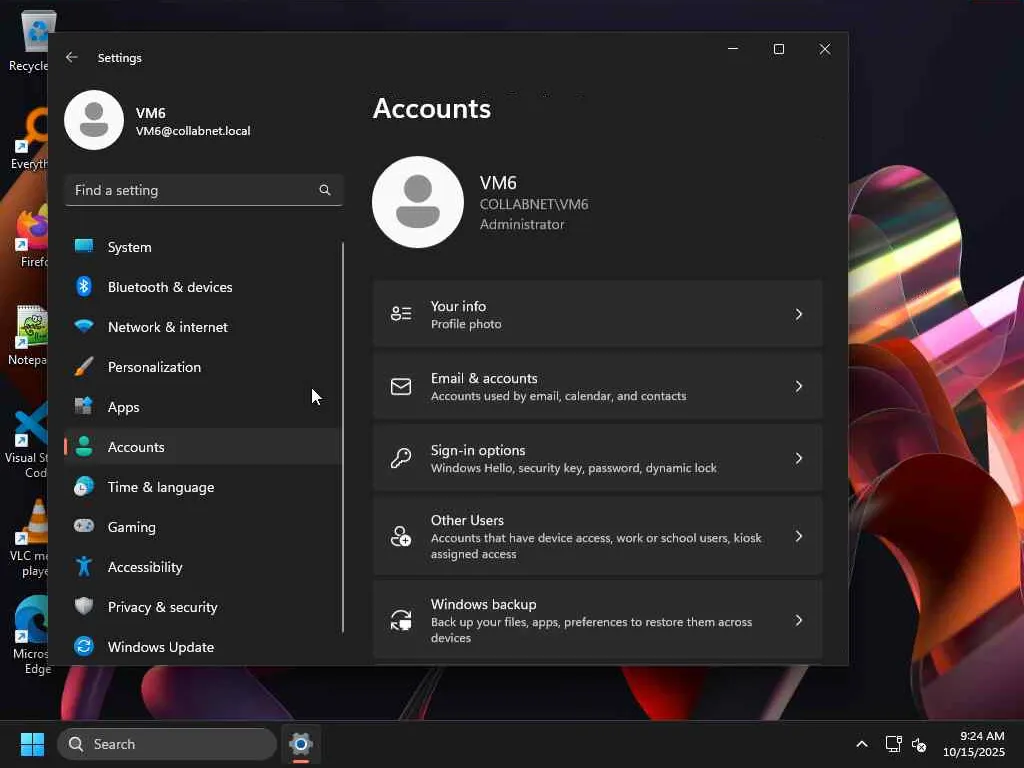Click the Windows Update sidebar label
1024x768 pixels.
[161, 647]
